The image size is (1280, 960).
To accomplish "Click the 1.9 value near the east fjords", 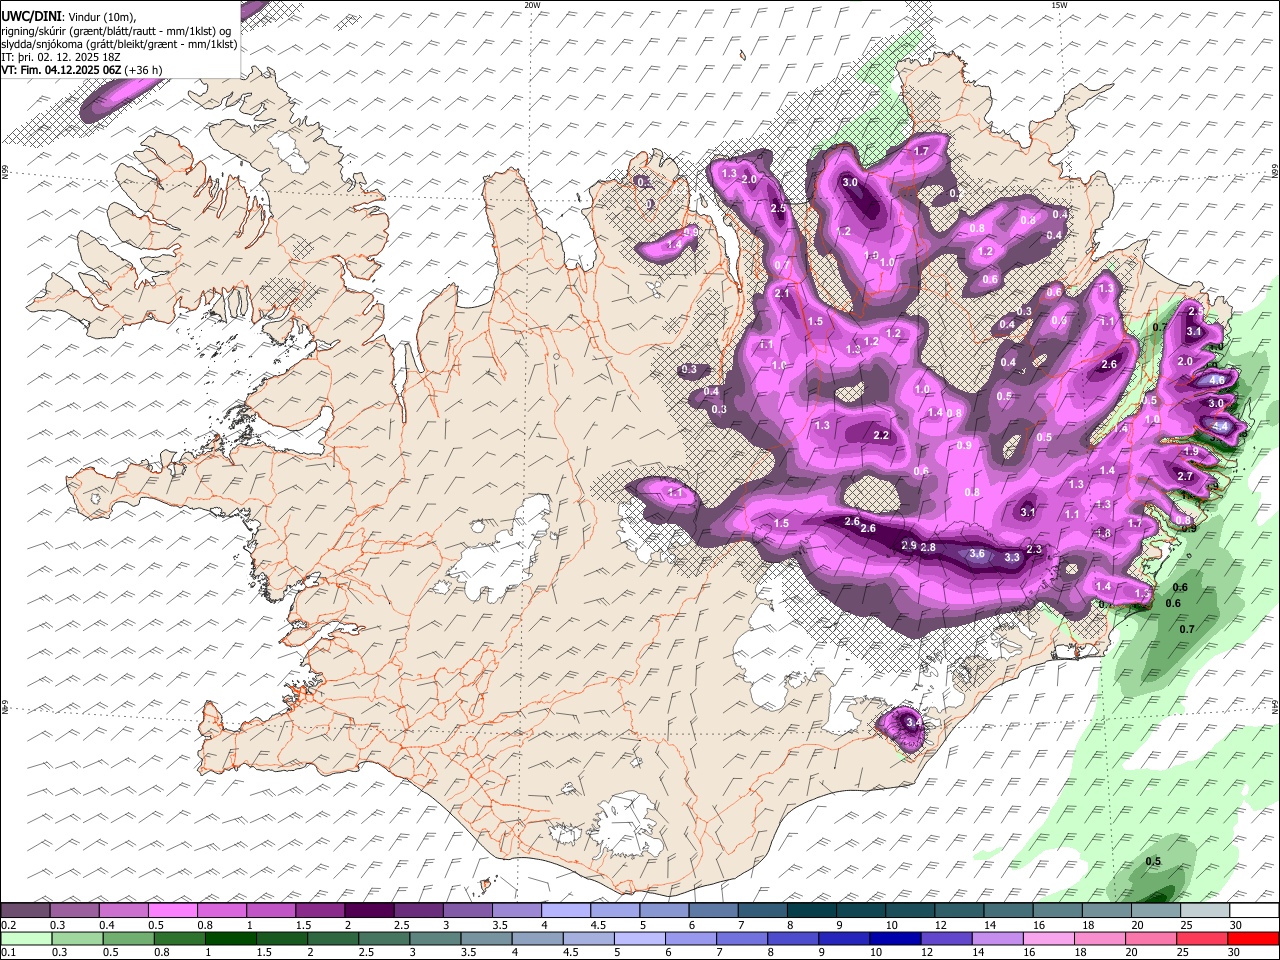I will click(1191, 451).
